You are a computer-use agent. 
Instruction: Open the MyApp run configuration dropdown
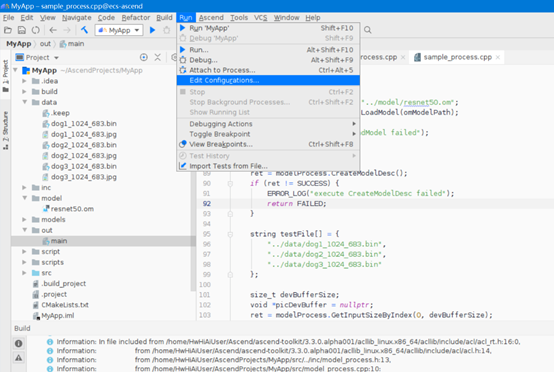point(119,30)
